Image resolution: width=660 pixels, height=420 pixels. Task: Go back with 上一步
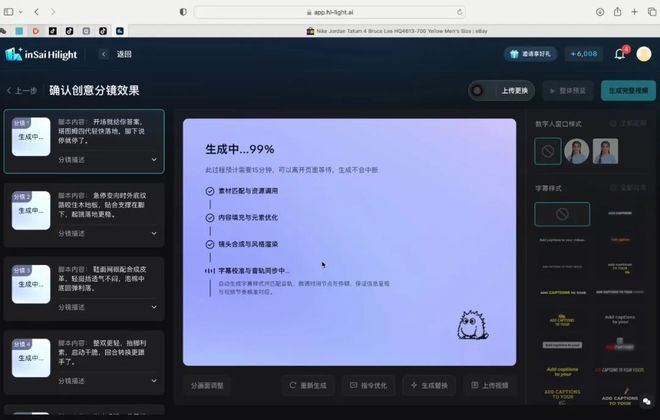[22, 90]
